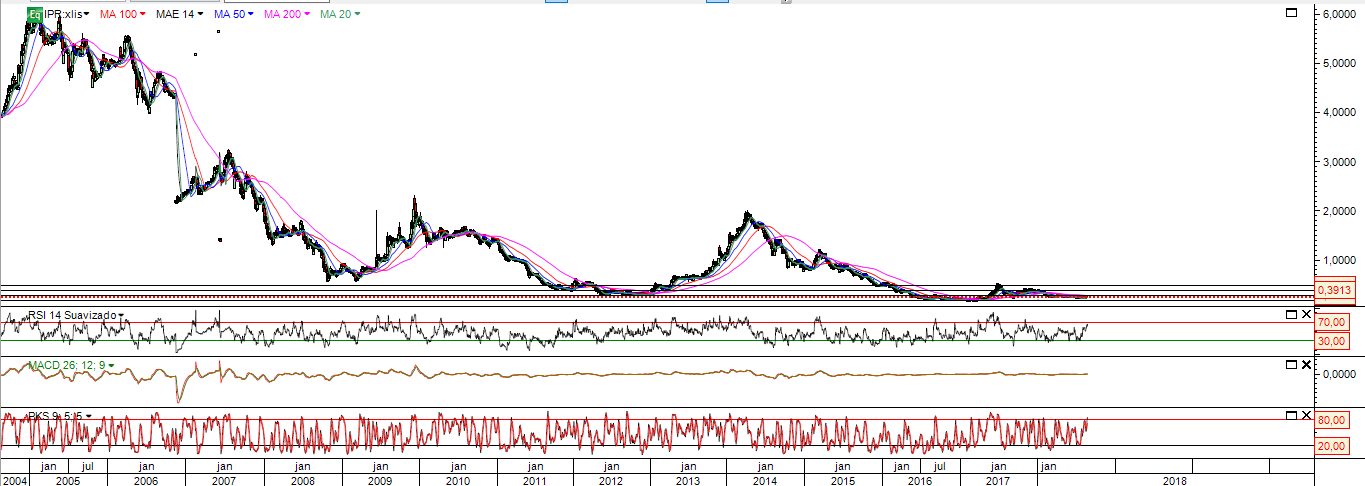
Task: Click the green Eq instrument icon
Action: [34, 14]
